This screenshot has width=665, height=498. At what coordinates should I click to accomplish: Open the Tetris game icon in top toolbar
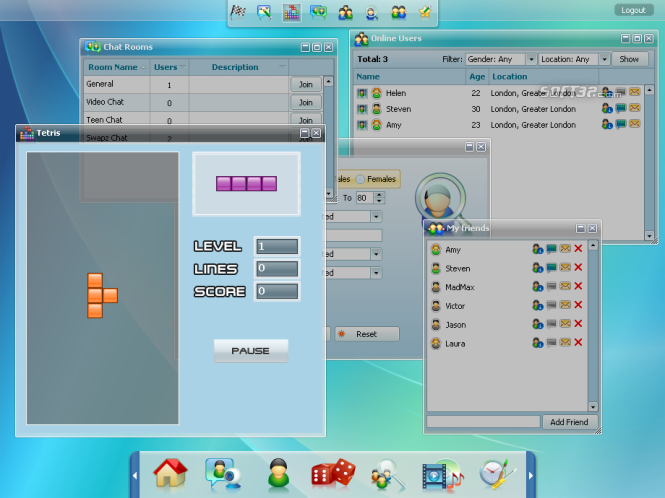click(291, 13)
